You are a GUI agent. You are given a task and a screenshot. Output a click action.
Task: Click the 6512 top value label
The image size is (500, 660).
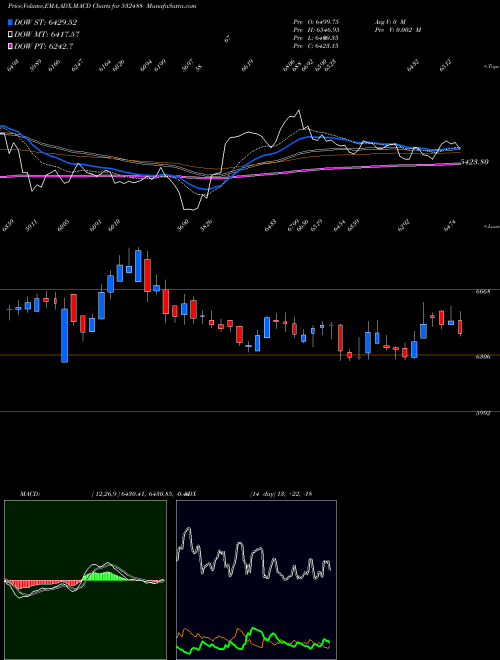(446, 67)
